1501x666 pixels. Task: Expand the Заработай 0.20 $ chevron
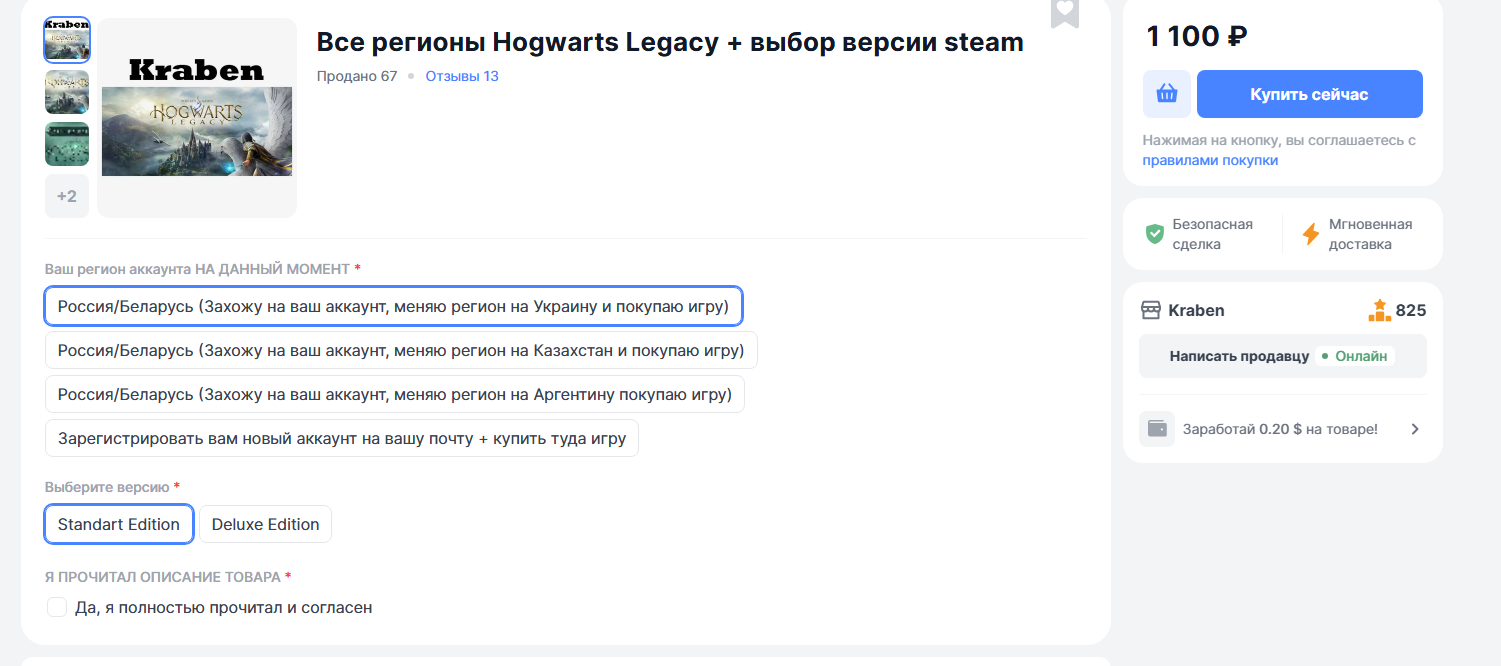(x=1414, y=429)
